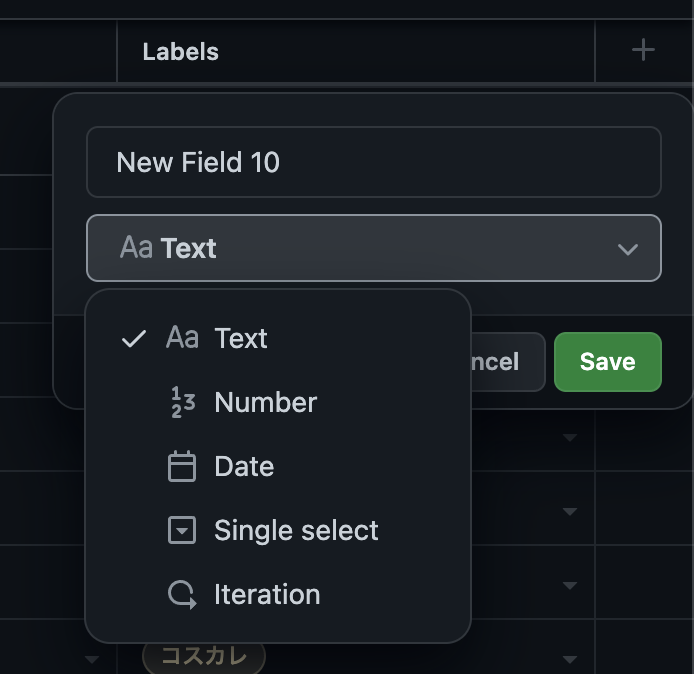The width and height of the screenshot is (694, 674).
Task: Open the Text field type dropdown
Action: pos(373,248)
